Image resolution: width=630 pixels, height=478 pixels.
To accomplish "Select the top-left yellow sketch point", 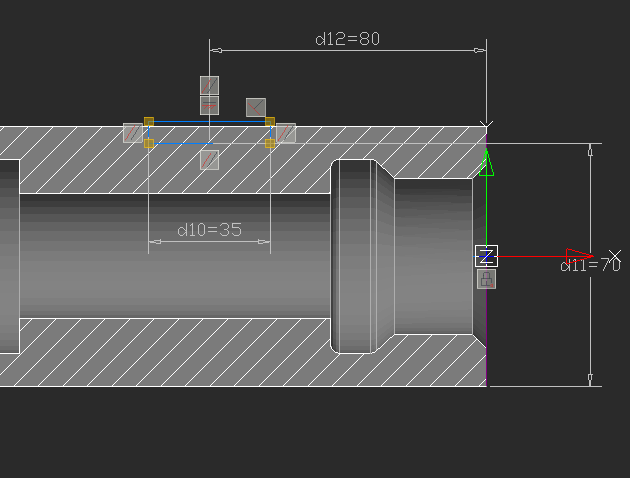I will click(x=148, y=121).
